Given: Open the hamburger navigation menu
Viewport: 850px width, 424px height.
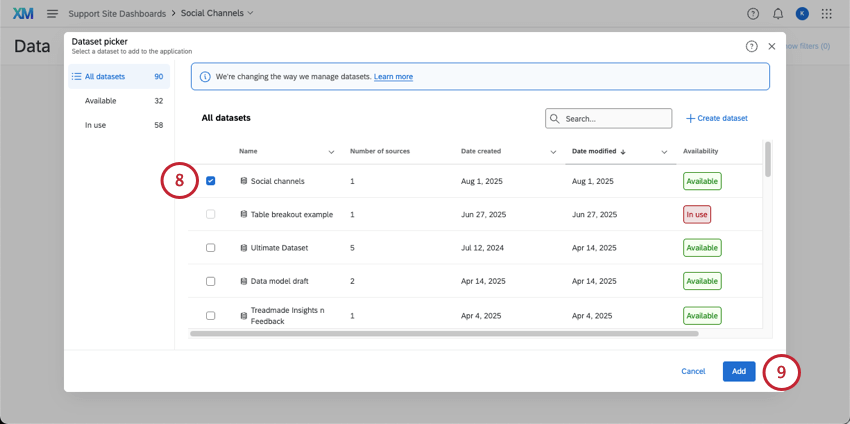Looking at the screenshot, I should [52, 13].
